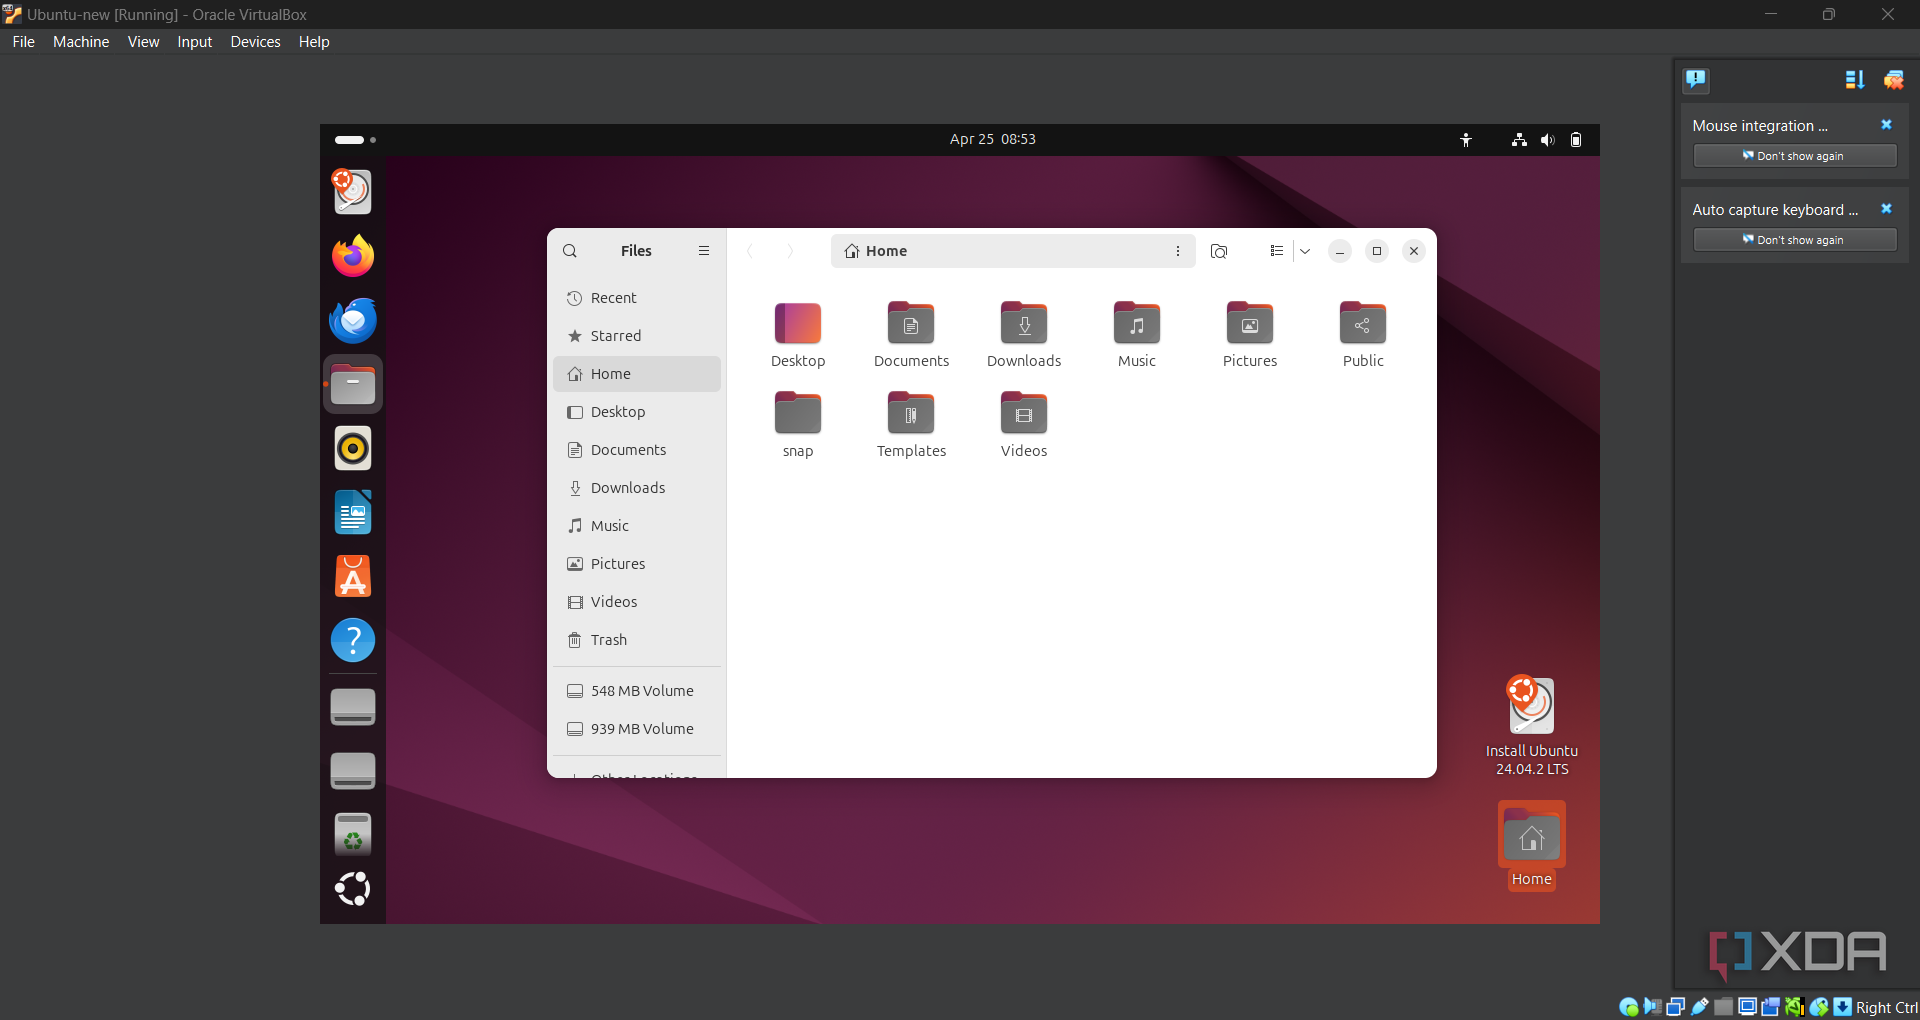The height and width of the screenshot is (1020, 1920).
Task: Click the USB devices icon in VirtualBox status bar
Action: click(1700, 1007)
